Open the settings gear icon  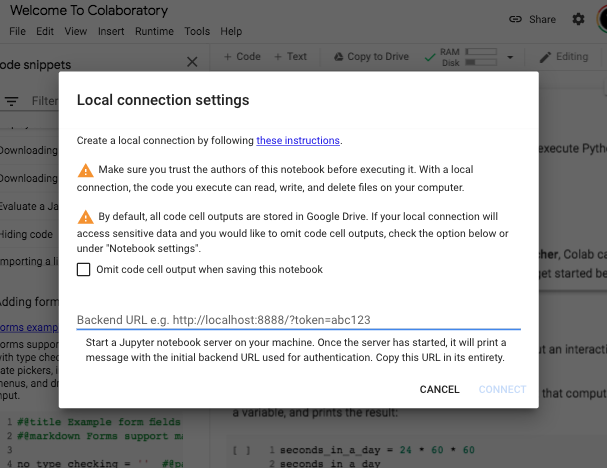pyautogui.click(x=578, y=19)
